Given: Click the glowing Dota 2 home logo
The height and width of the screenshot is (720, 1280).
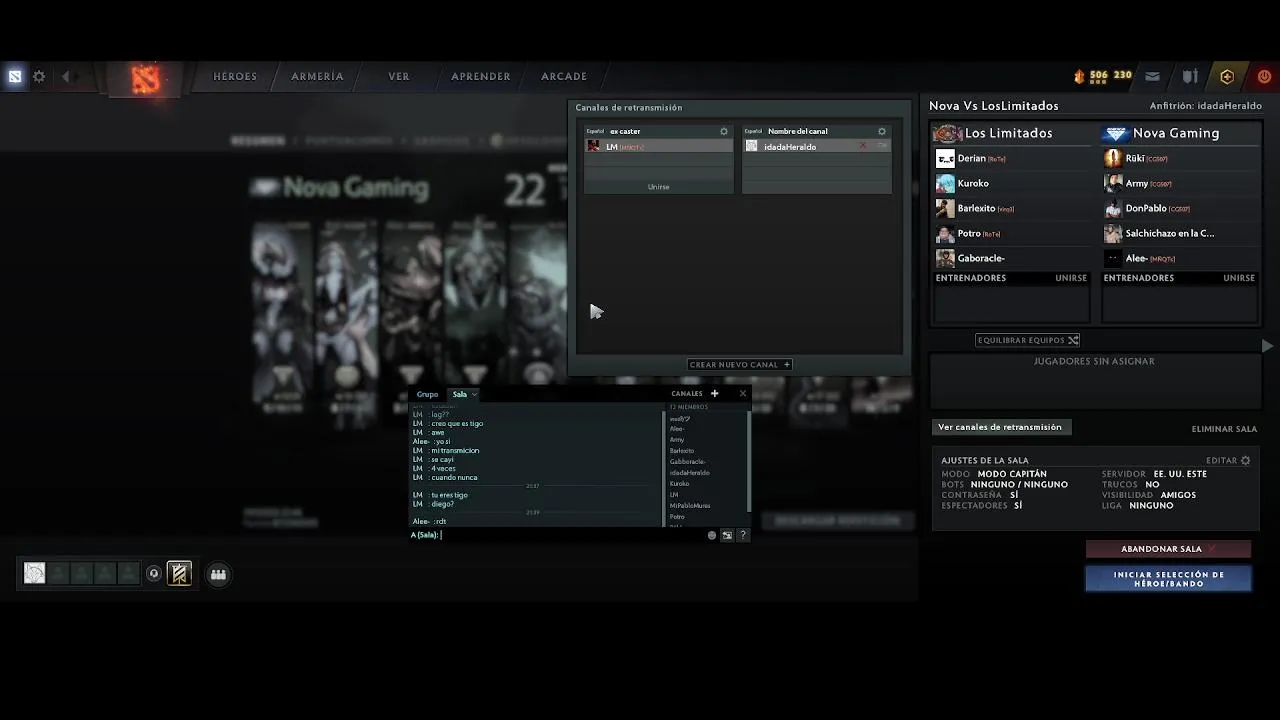Looking at the screenshot, I should pyautogui.click(x=146, y=78).
